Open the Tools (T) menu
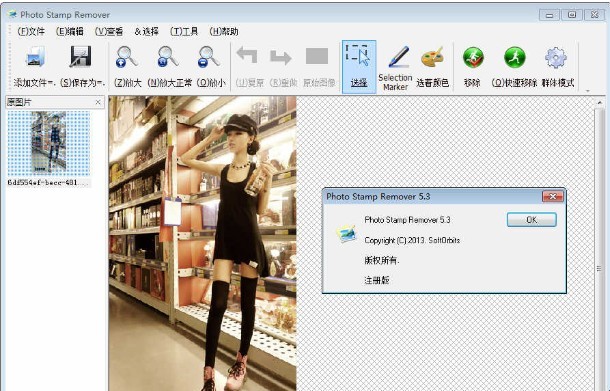 coord(184,32)
